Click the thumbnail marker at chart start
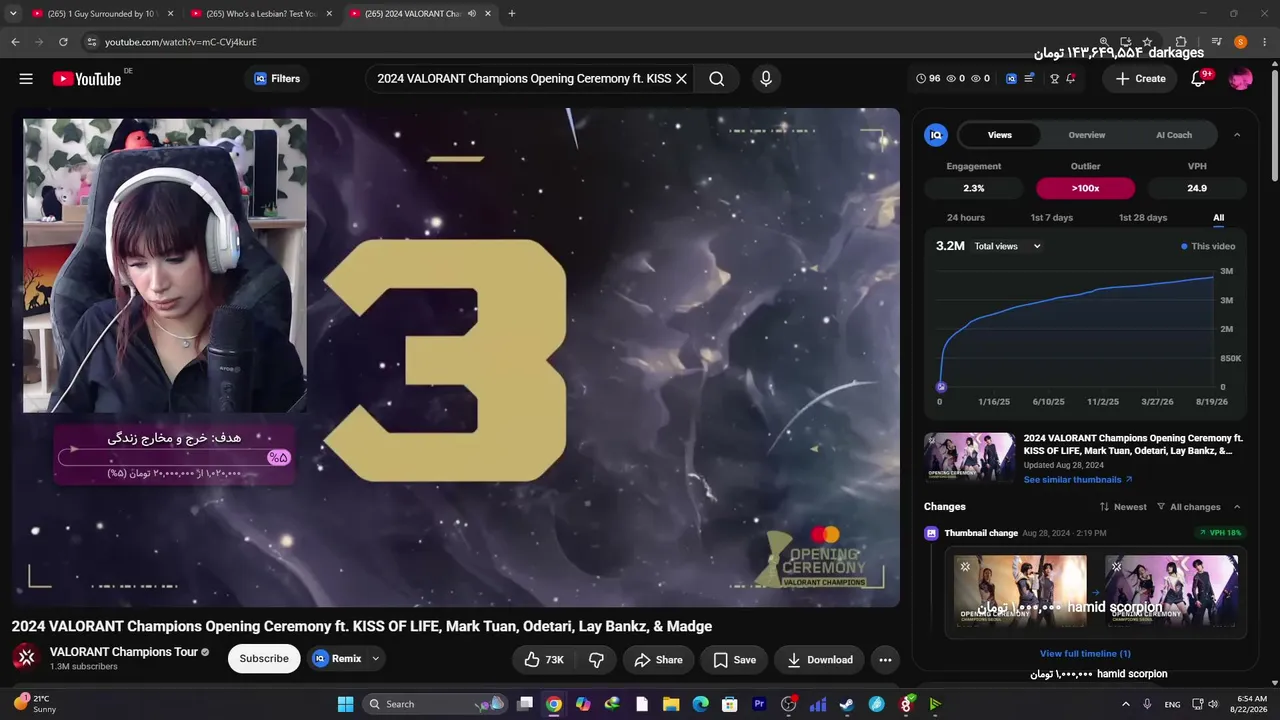Image resolution: width=1280 pixels, height=720 pixels. [x=941, y=387]
